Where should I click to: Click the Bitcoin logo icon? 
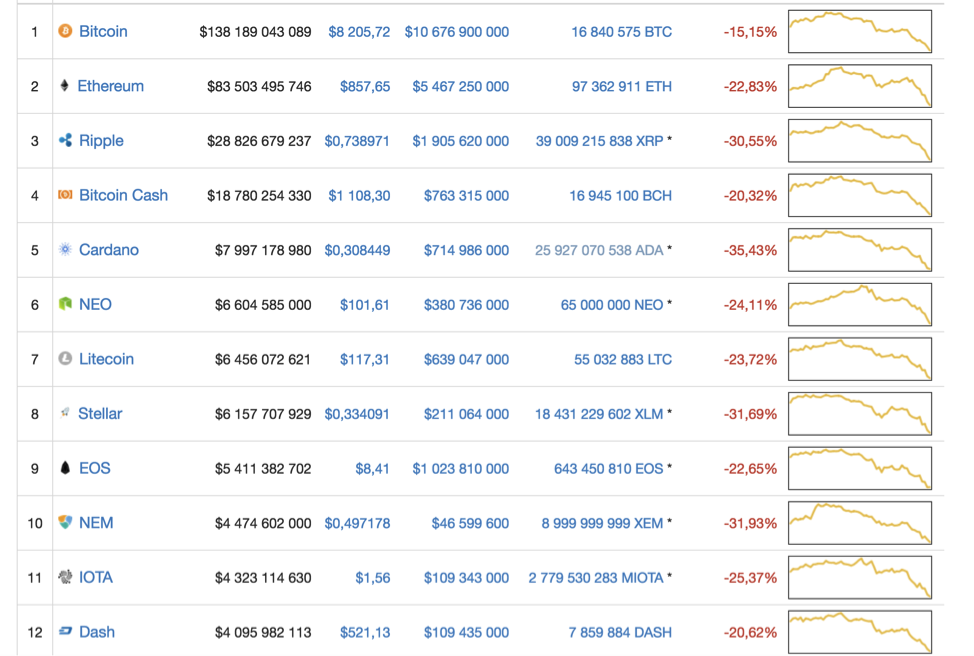[64, 31]
